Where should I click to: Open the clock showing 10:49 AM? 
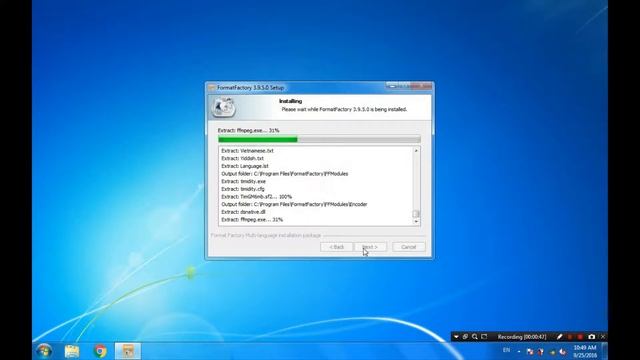tap(585, 351)
